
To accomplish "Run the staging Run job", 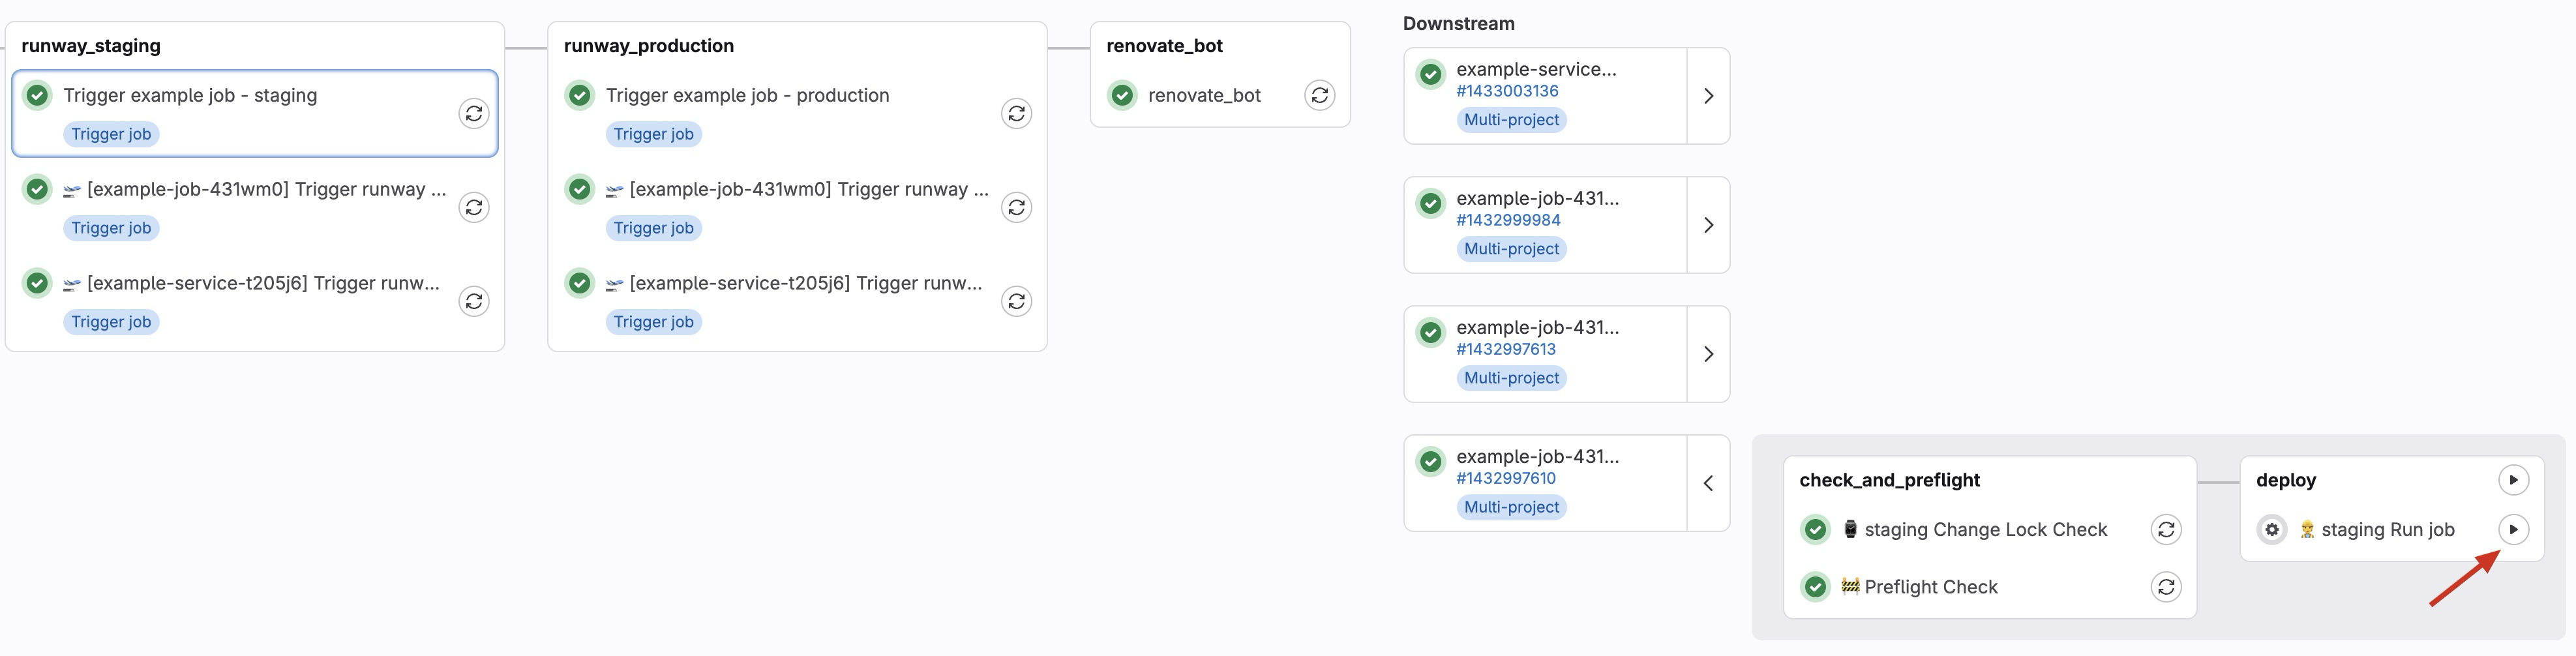I will pyautogui.click(x=2513, y=530).
